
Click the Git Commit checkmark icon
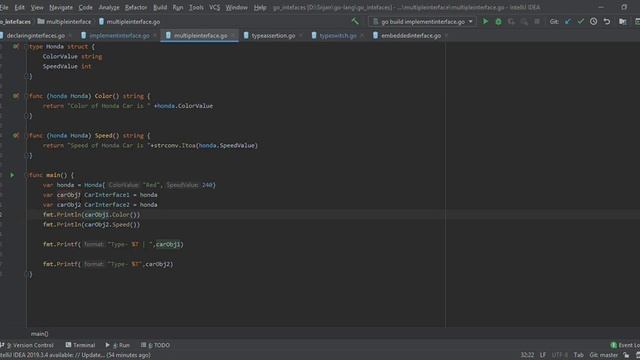click(581, 21)
